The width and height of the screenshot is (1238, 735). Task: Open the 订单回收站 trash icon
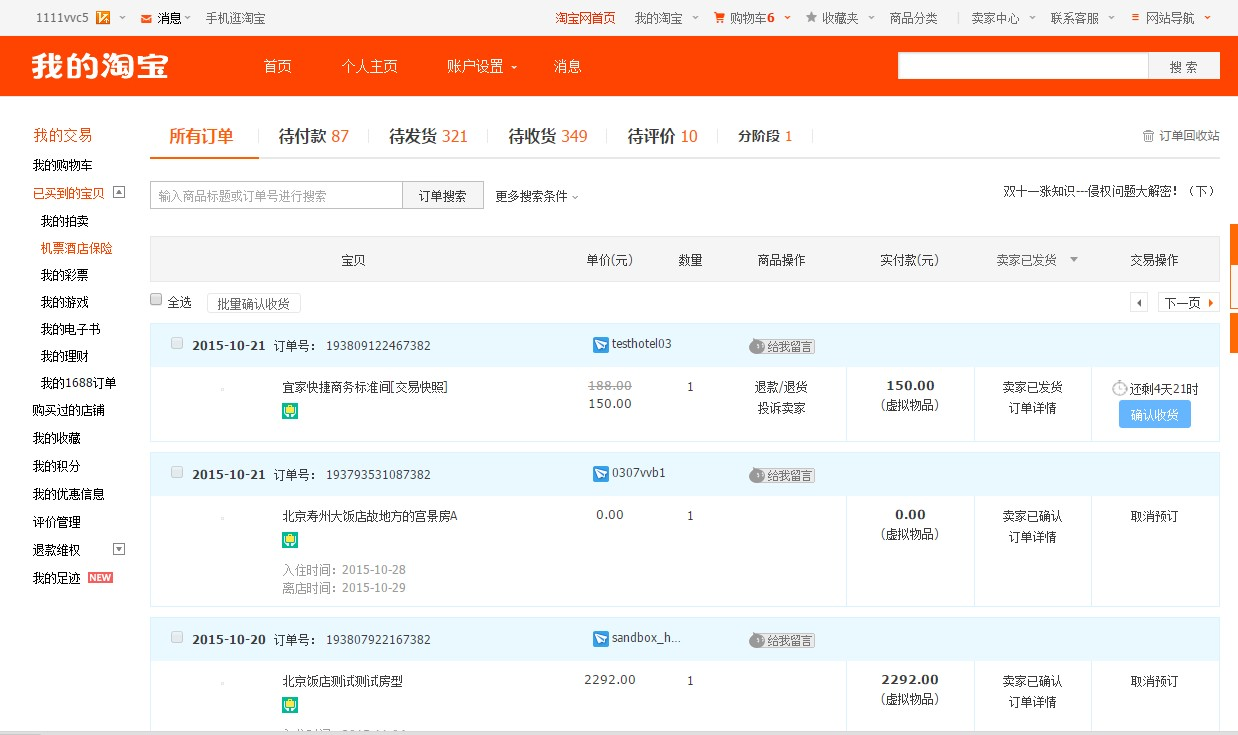[x=1148, y=136]
